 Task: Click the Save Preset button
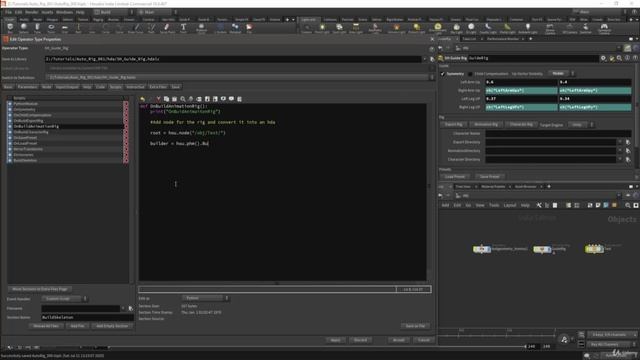489,177
